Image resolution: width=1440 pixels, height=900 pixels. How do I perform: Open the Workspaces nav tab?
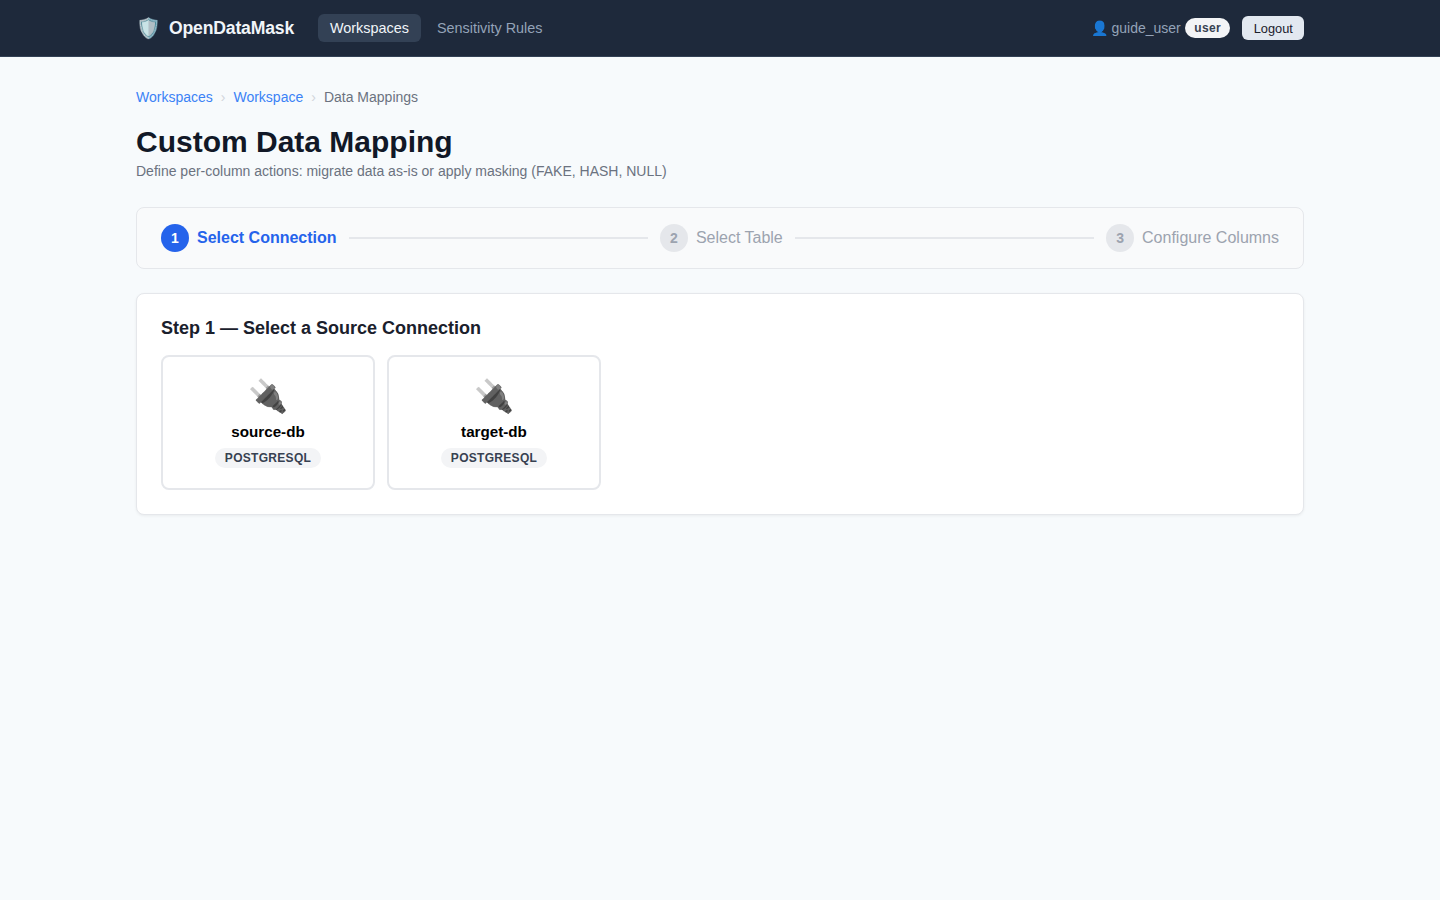369,28
